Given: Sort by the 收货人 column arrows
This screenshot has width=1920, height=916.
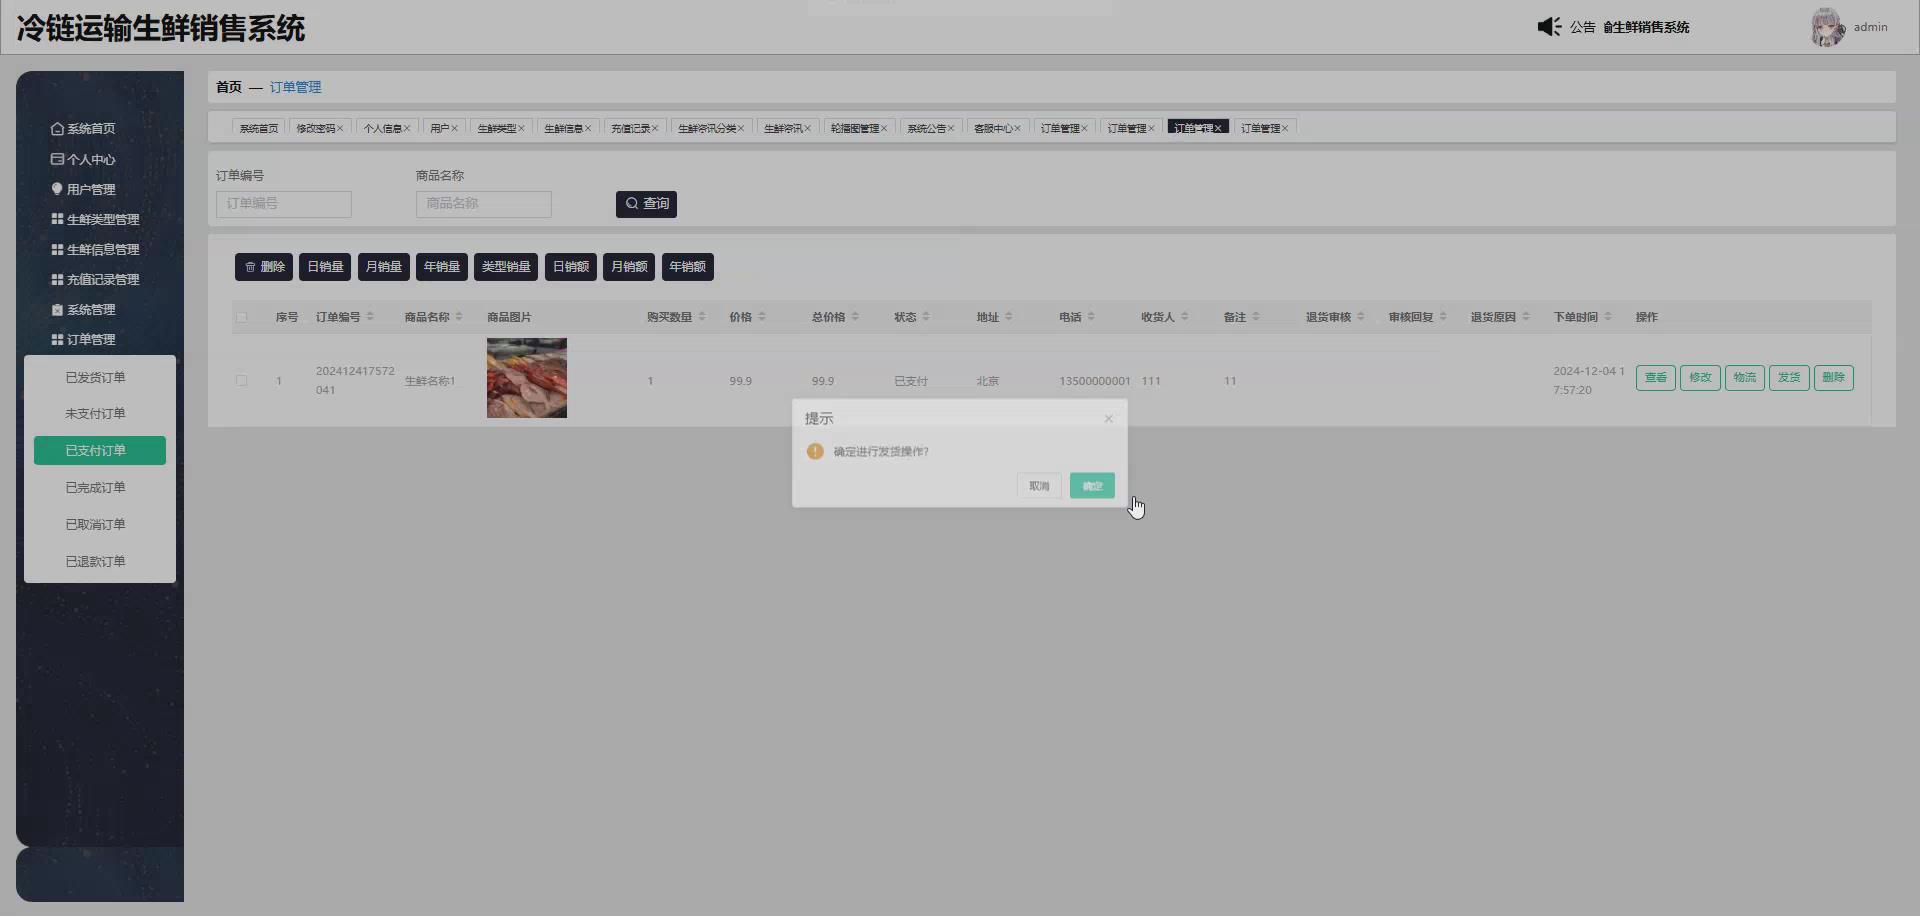Looking at the screenshot, I should pos(1185,317).
